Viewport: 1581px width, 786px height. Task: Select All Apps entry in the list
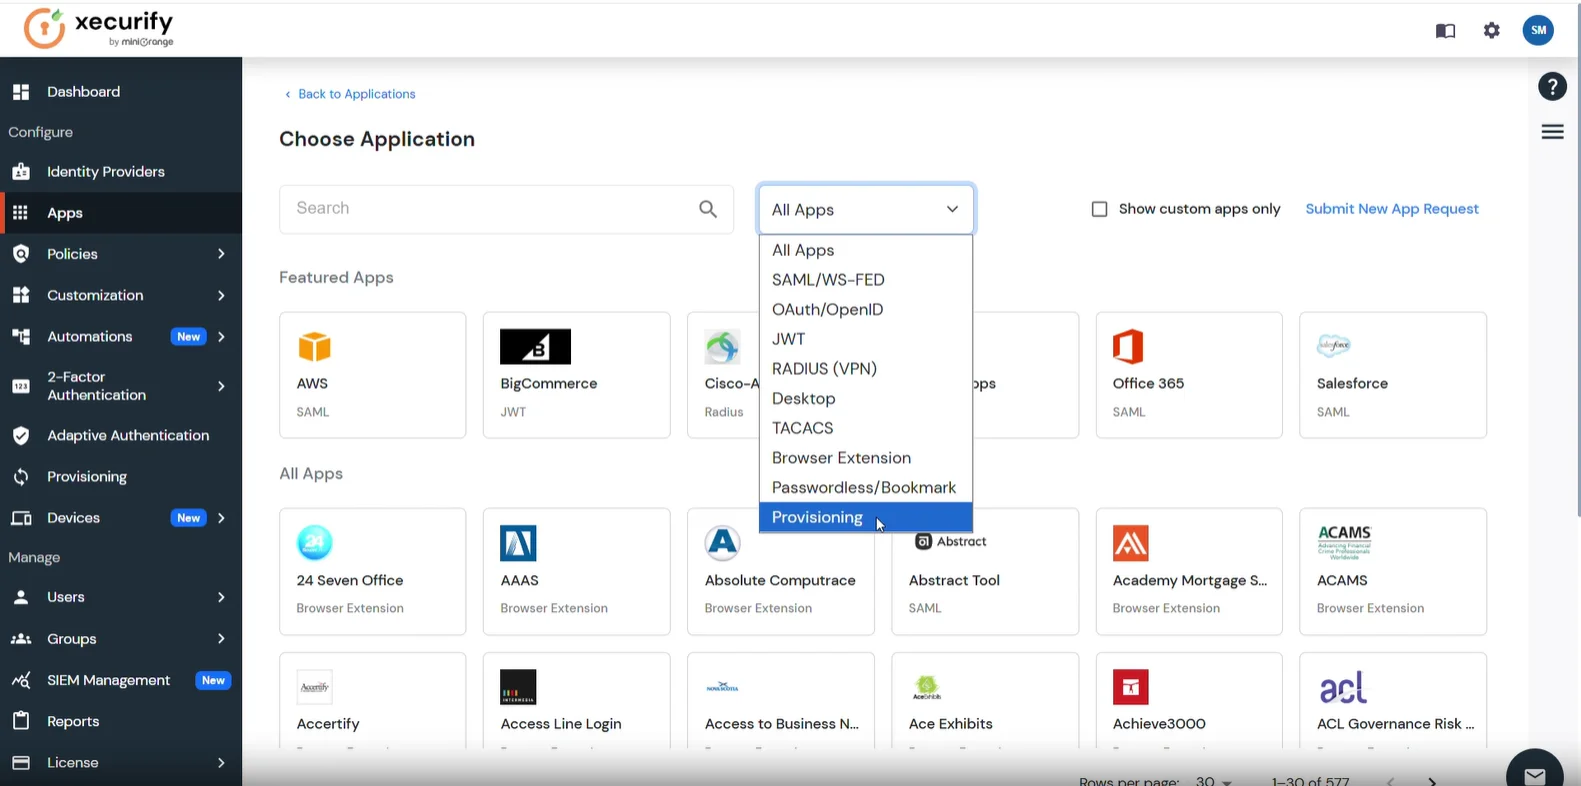[x=866, y=250]
